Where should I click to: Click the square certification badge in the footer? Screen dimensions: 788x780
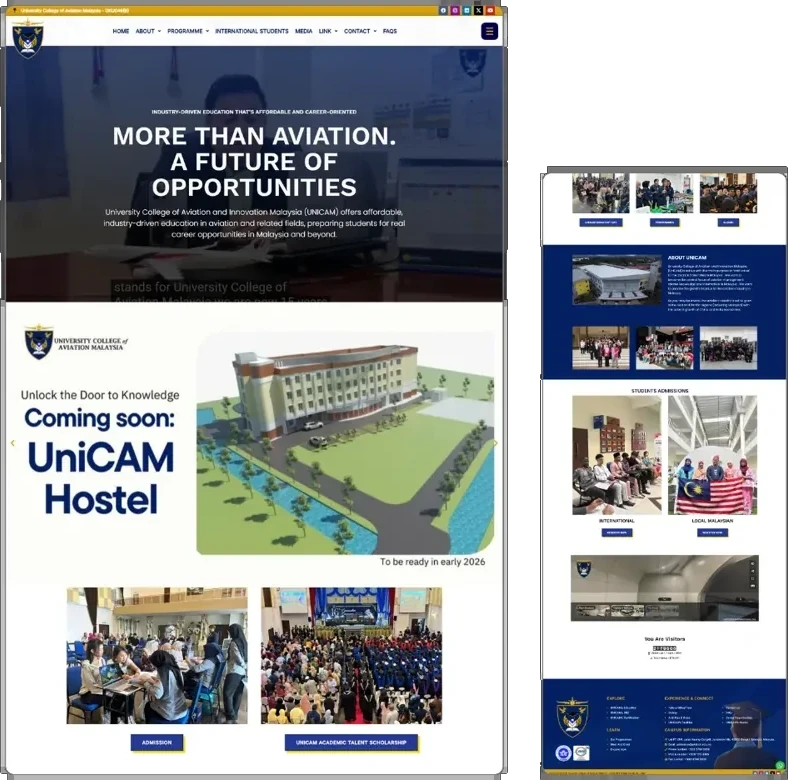tap(581, 752)
